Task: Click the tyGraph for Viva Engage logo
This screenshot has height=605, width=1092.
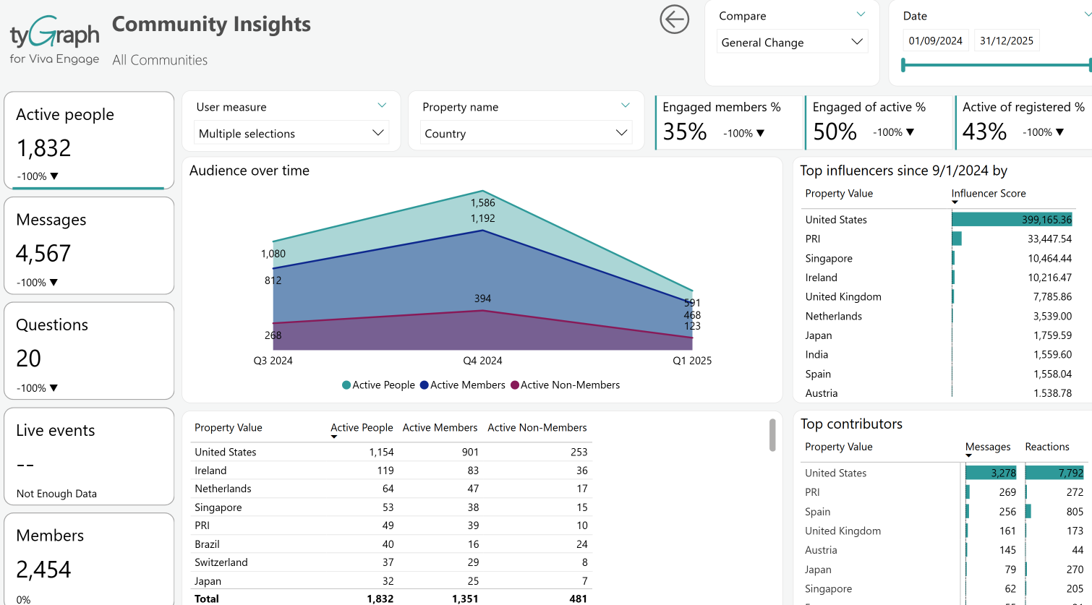Action: point(54,40)
